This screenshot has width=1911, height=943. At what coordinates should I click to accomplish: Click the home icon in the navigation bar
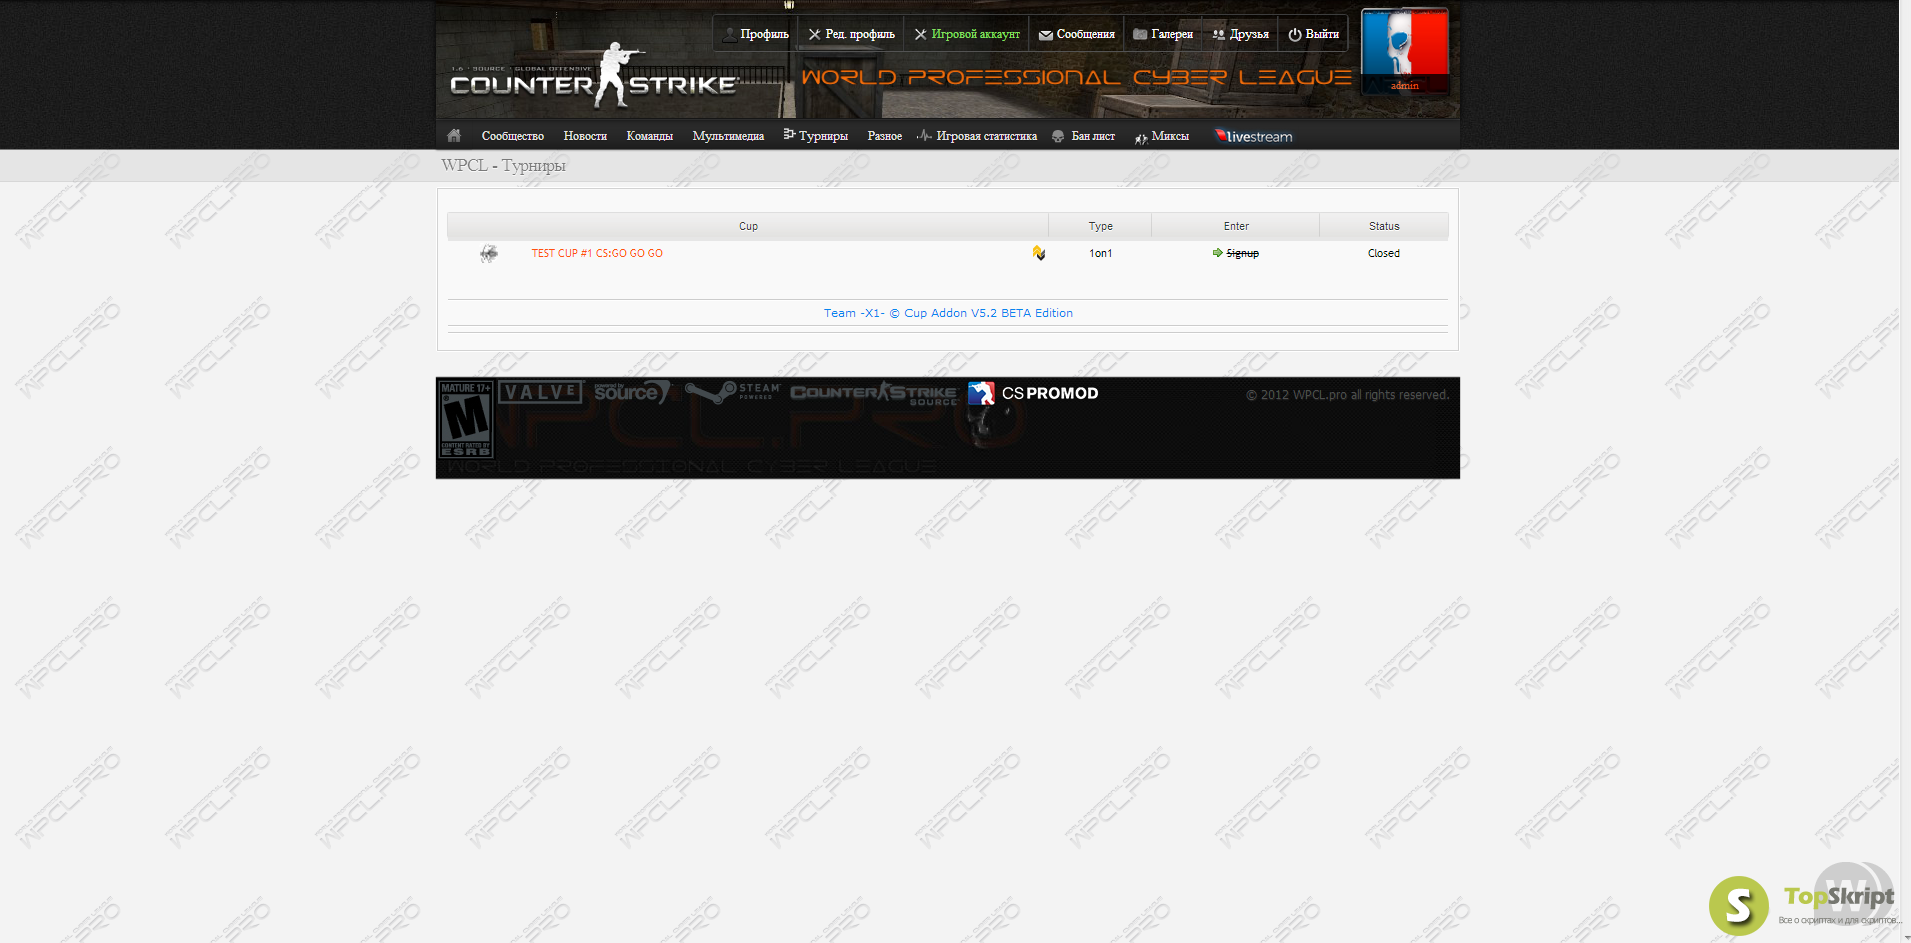click(454, 135)
